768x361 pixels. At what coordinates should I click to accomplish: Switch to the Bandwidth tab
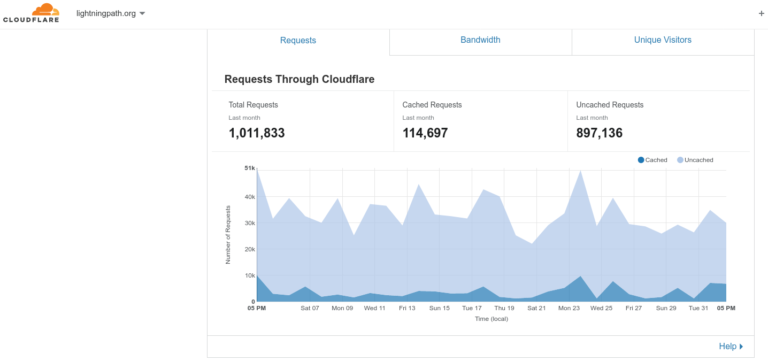(480, 40)
